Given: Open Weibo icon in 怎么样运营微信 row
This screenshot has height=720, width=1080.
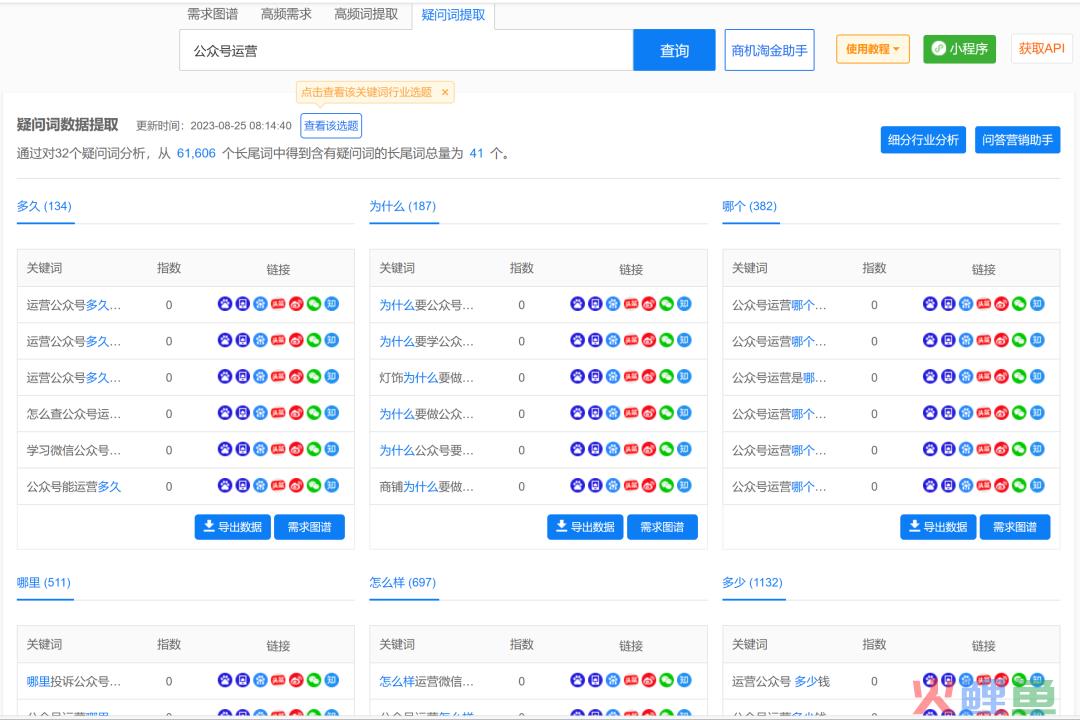Looking at the screenshot, I should 649,680.
